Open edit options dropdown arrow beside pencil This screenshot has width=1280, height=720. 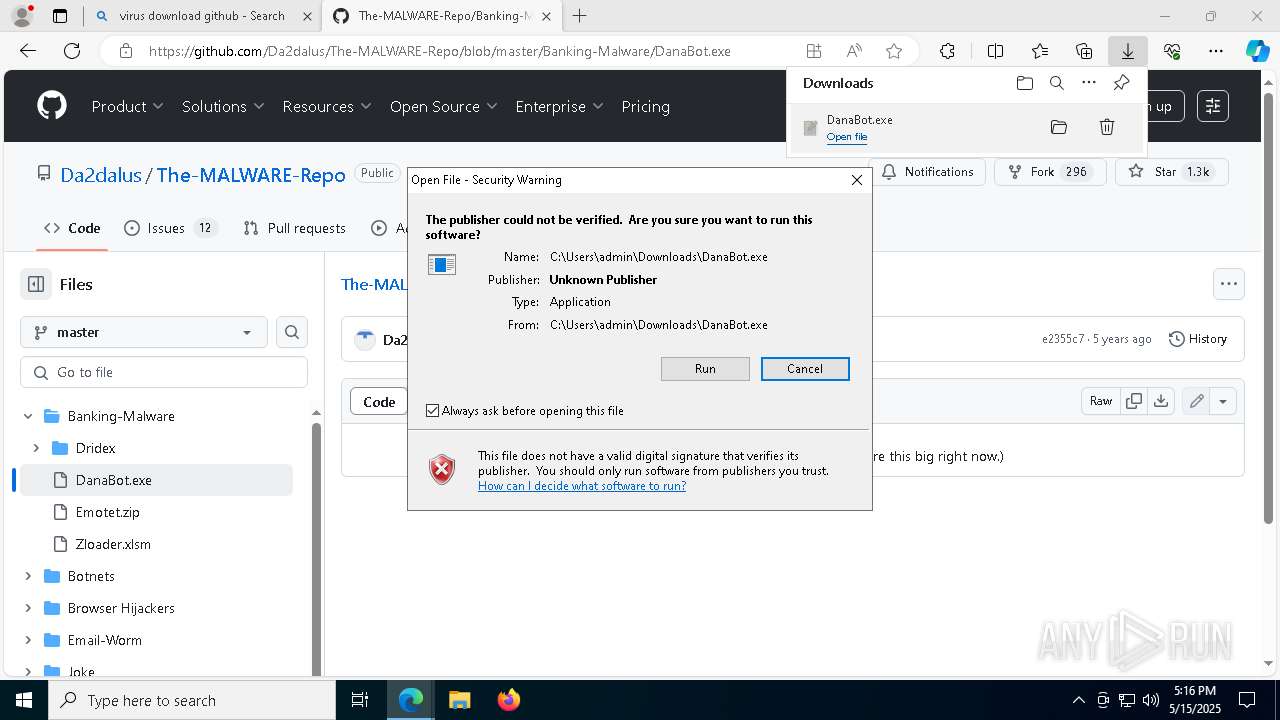pyautogui.click(x=1223, y=401)
